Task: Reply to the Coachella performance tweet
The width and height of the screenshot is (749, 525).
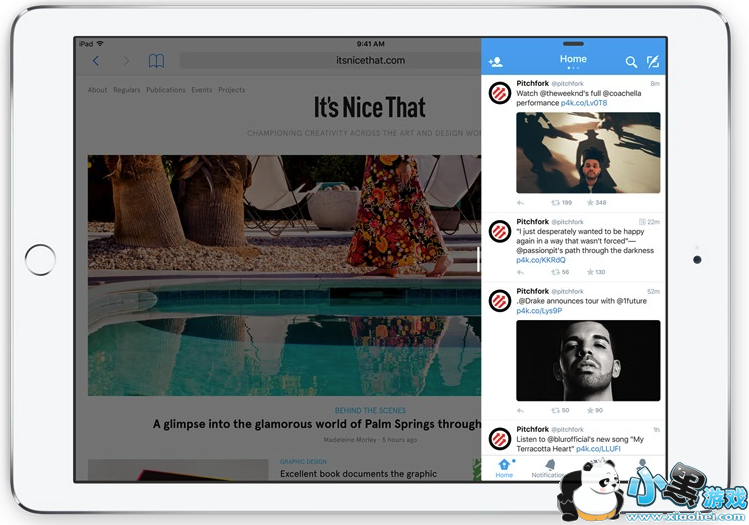Action: pos(520,203)
